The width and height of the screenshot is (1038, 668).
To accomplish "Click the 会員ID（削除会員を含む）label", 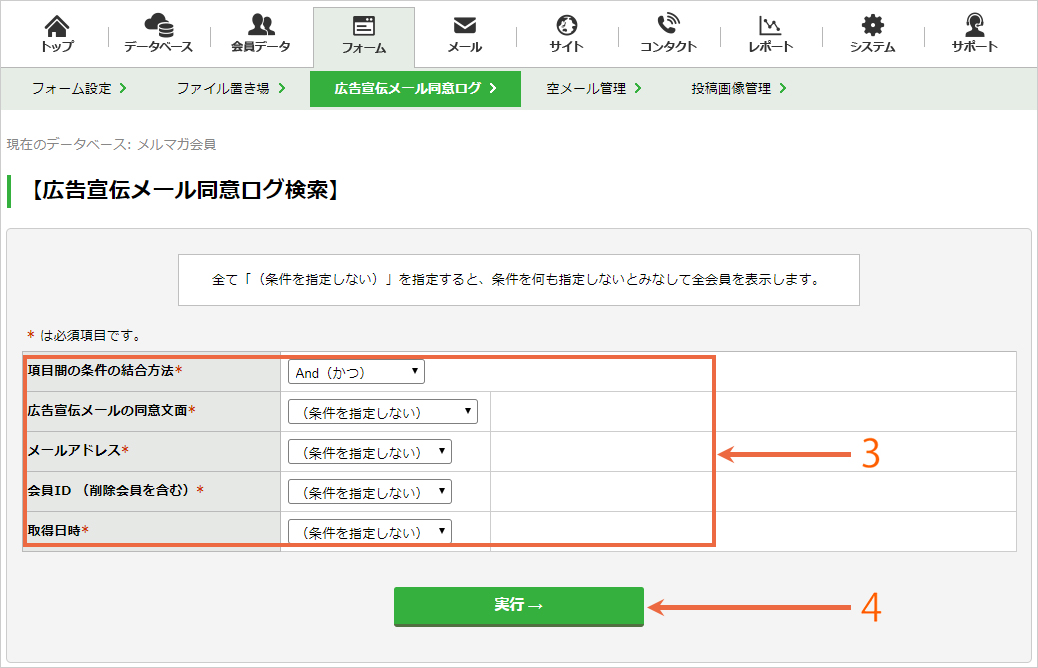I will [x=115, y=491].
